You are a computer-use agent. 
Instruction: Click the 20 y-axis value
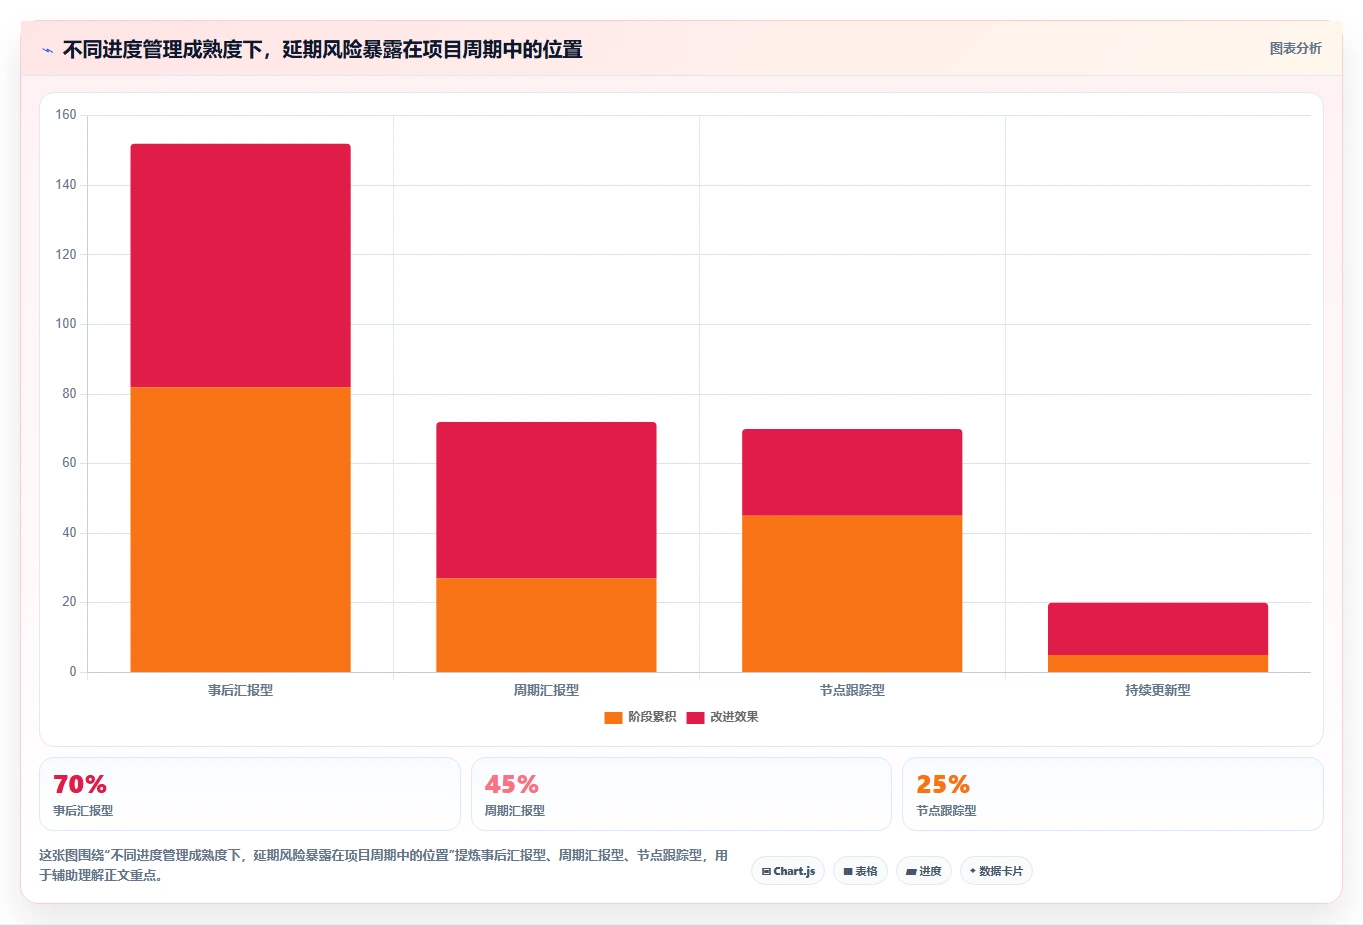(69, 602)
